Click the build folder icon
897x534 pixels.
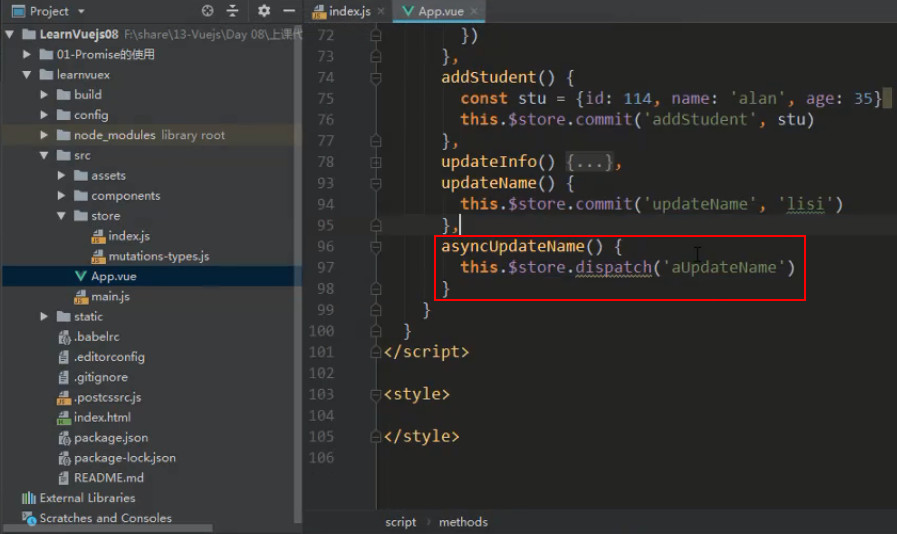63,94
